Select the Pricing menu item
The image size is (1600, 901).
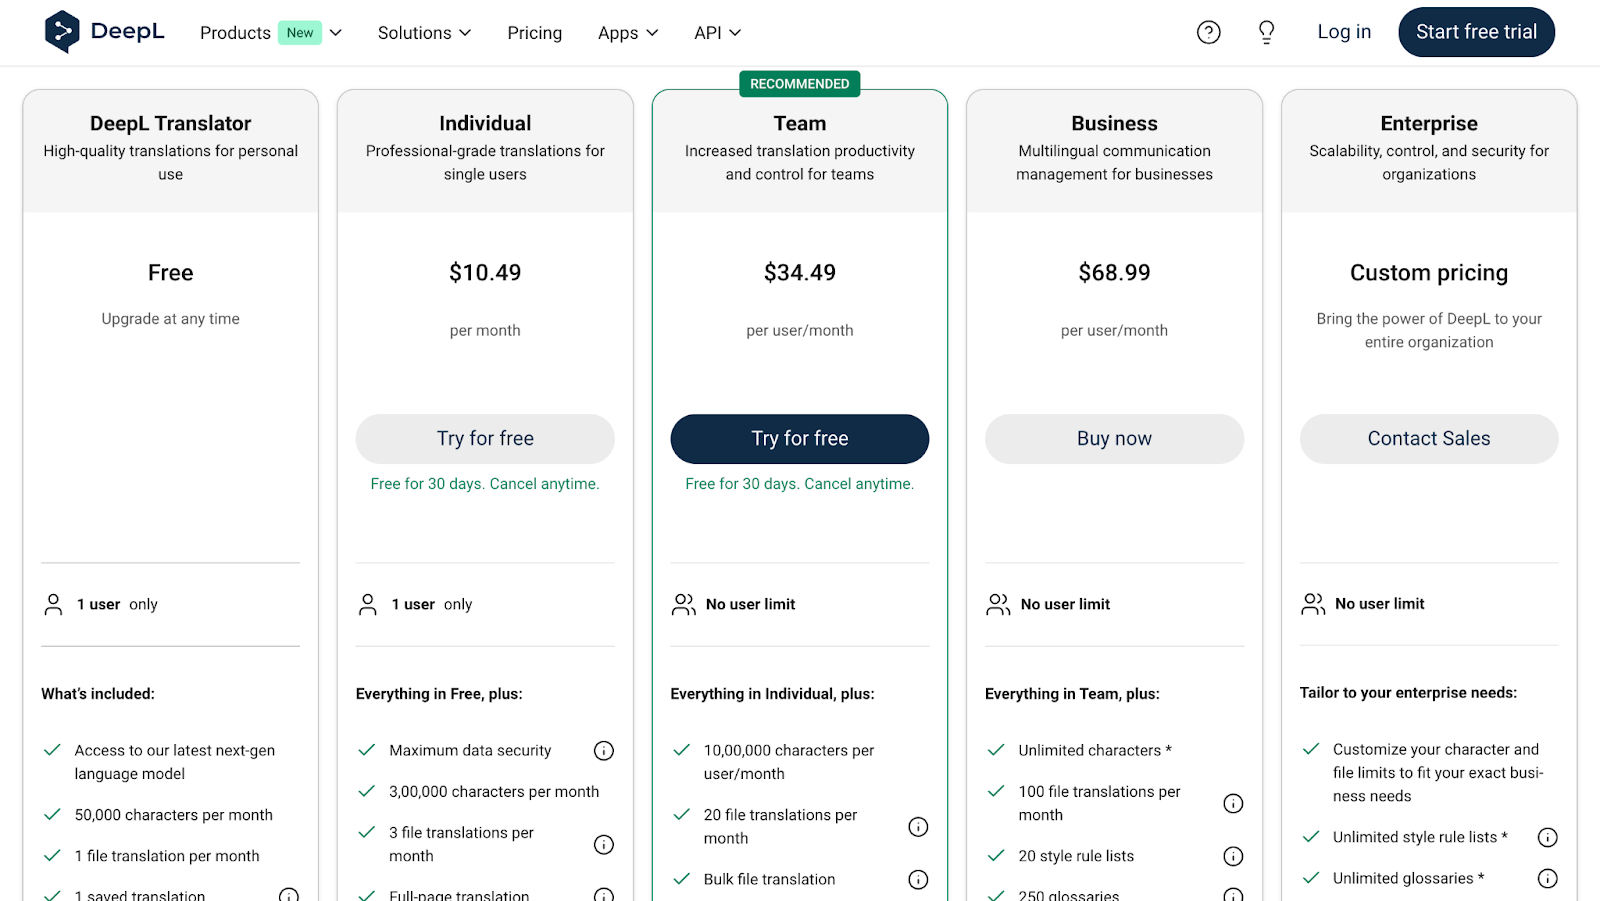click(534, 32)
